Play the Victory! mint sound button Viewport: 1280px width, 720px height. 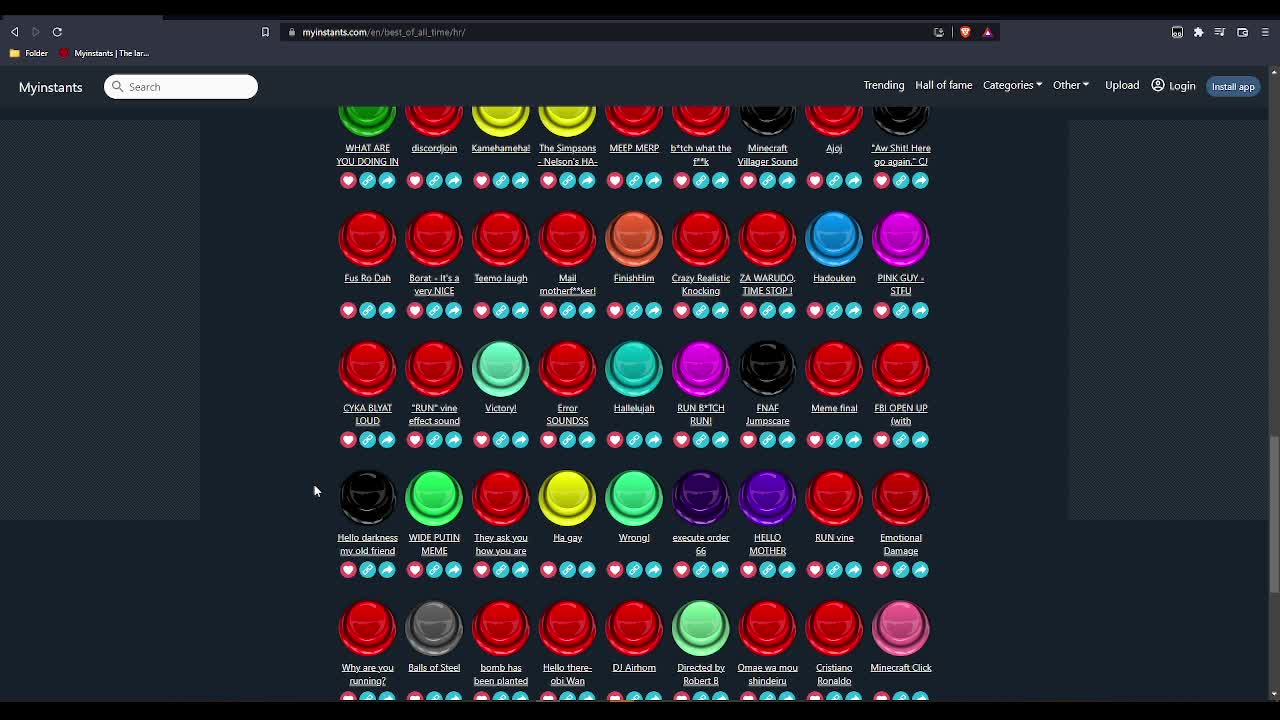501,370
